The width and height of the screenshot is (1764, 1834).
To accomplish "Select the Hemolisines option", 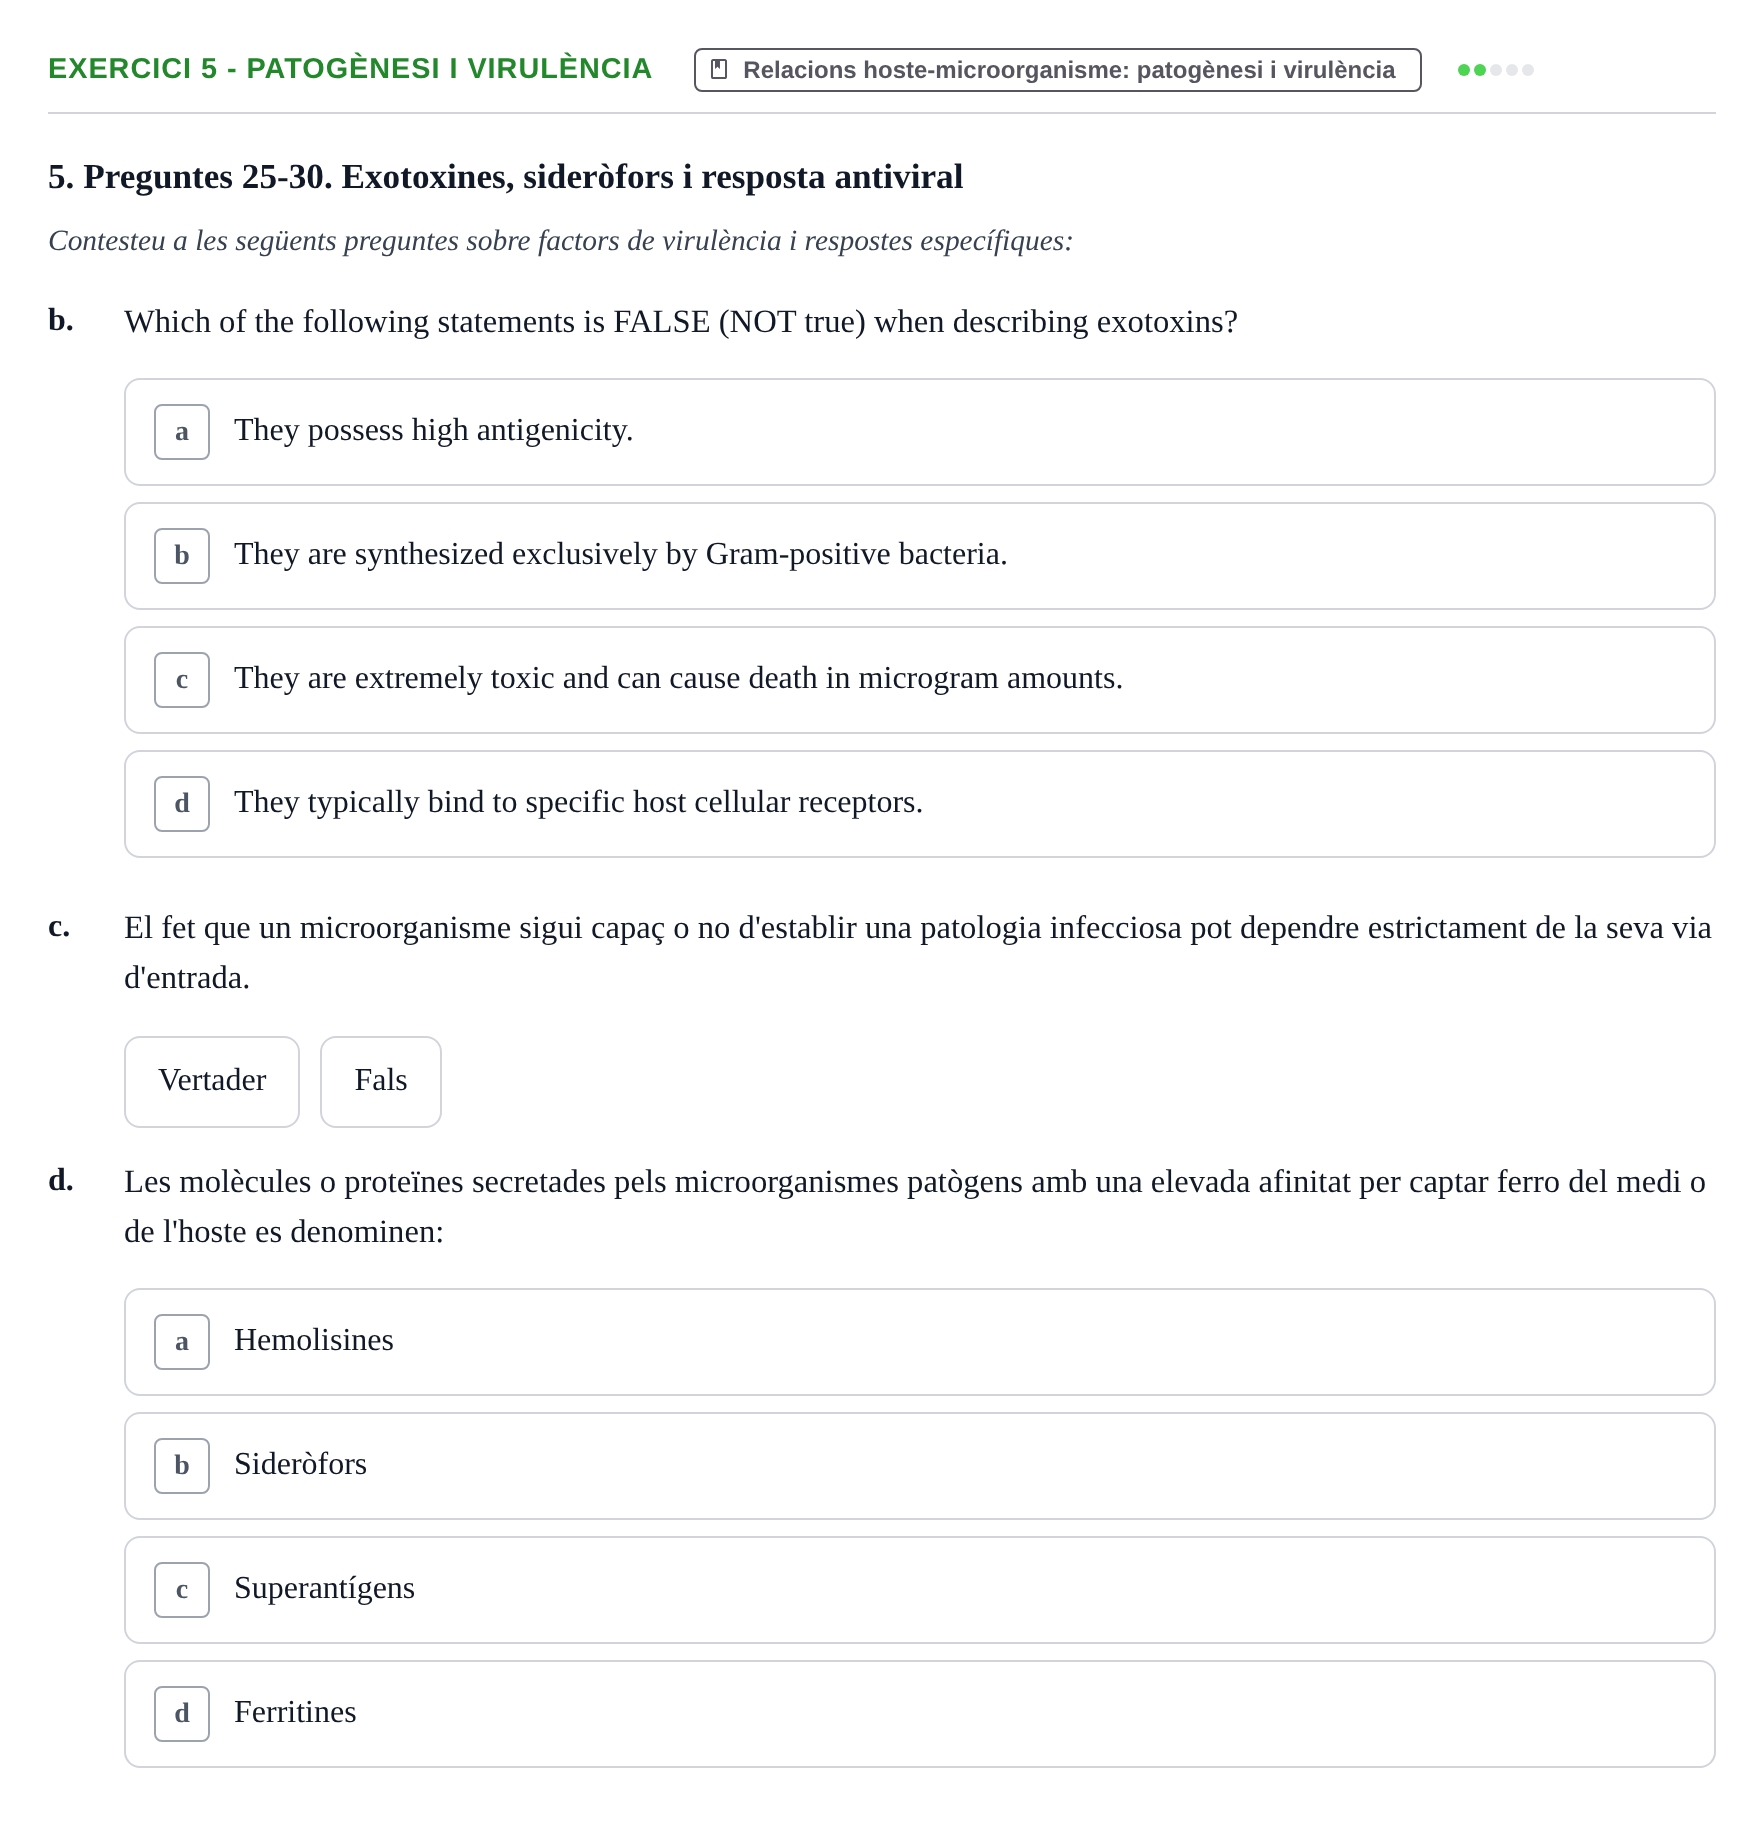I will pyautogui.click(x=919, y=1342).
